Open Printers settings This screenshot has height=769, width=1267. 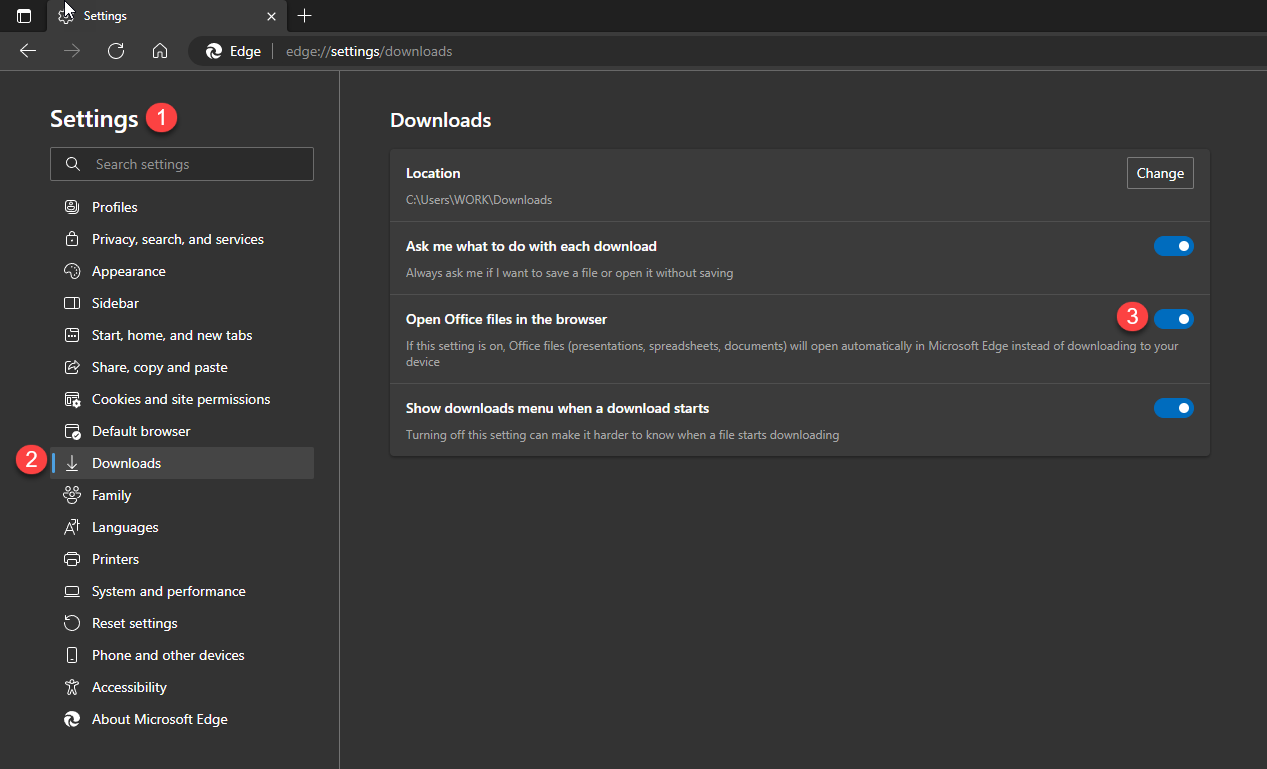click(x=182, y=559)
